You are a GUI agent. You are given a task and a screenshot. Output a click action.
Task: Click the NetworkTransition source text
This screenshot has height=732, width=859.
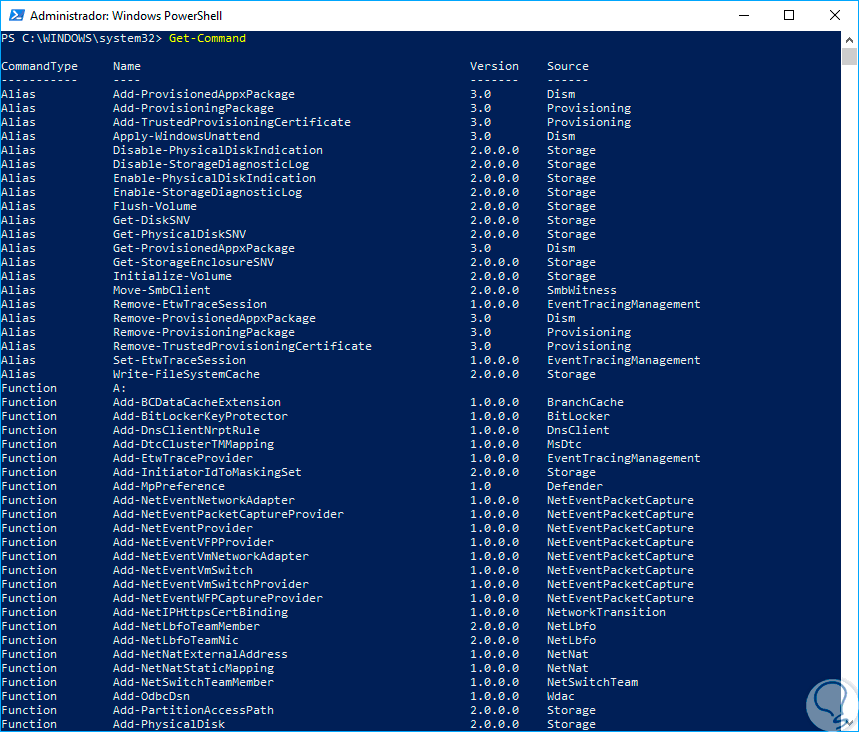point(606,612)
